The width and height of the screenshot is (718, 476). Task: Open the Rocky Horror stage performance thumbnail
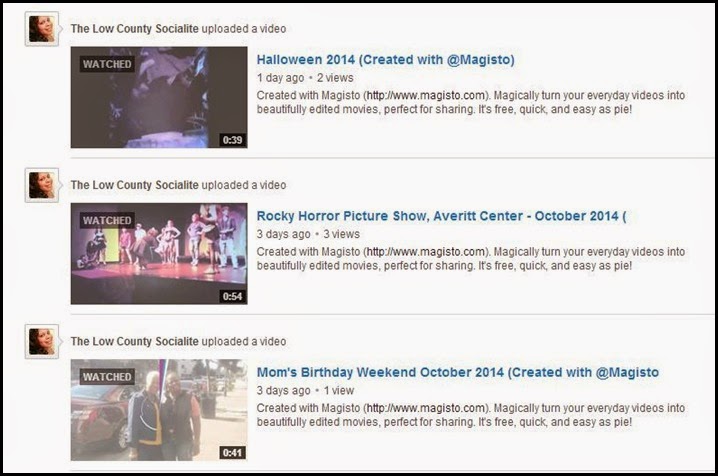(159, 254)
